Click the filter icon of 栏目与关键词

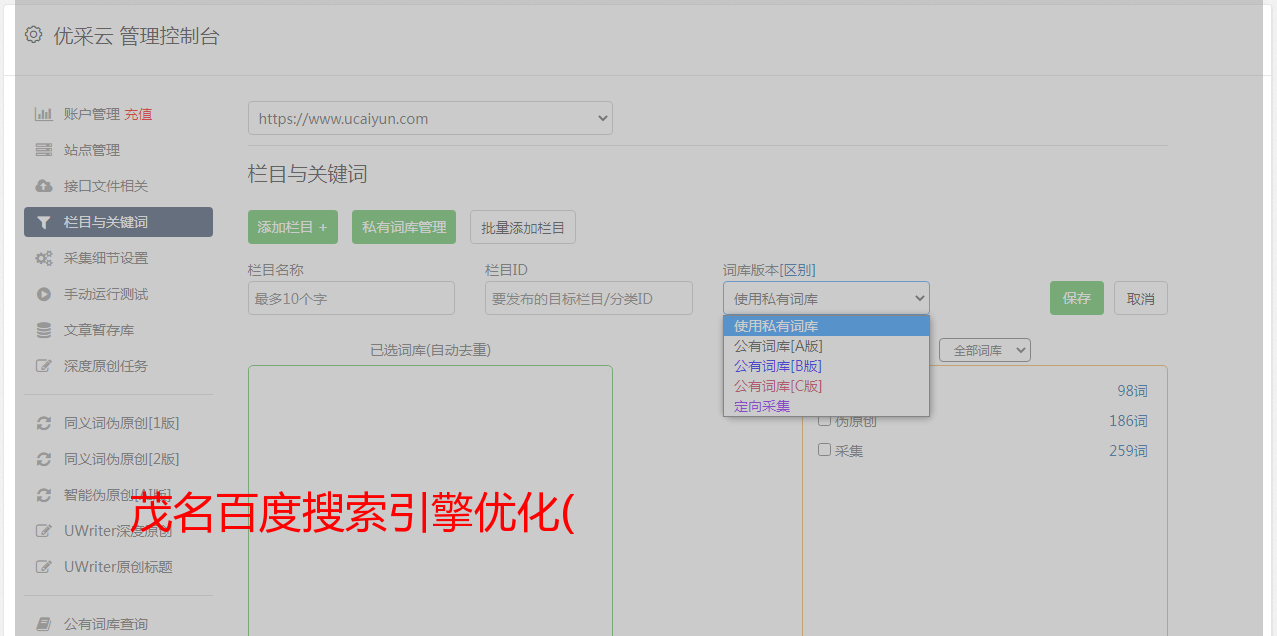pyautogui.click(x=43, y=222)
